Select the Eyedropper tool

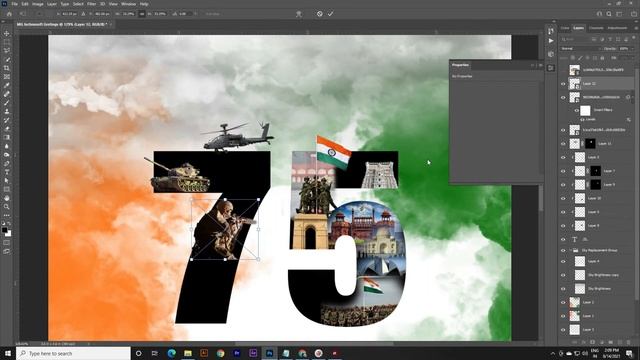pyautogui.click(x=7, y=85)
